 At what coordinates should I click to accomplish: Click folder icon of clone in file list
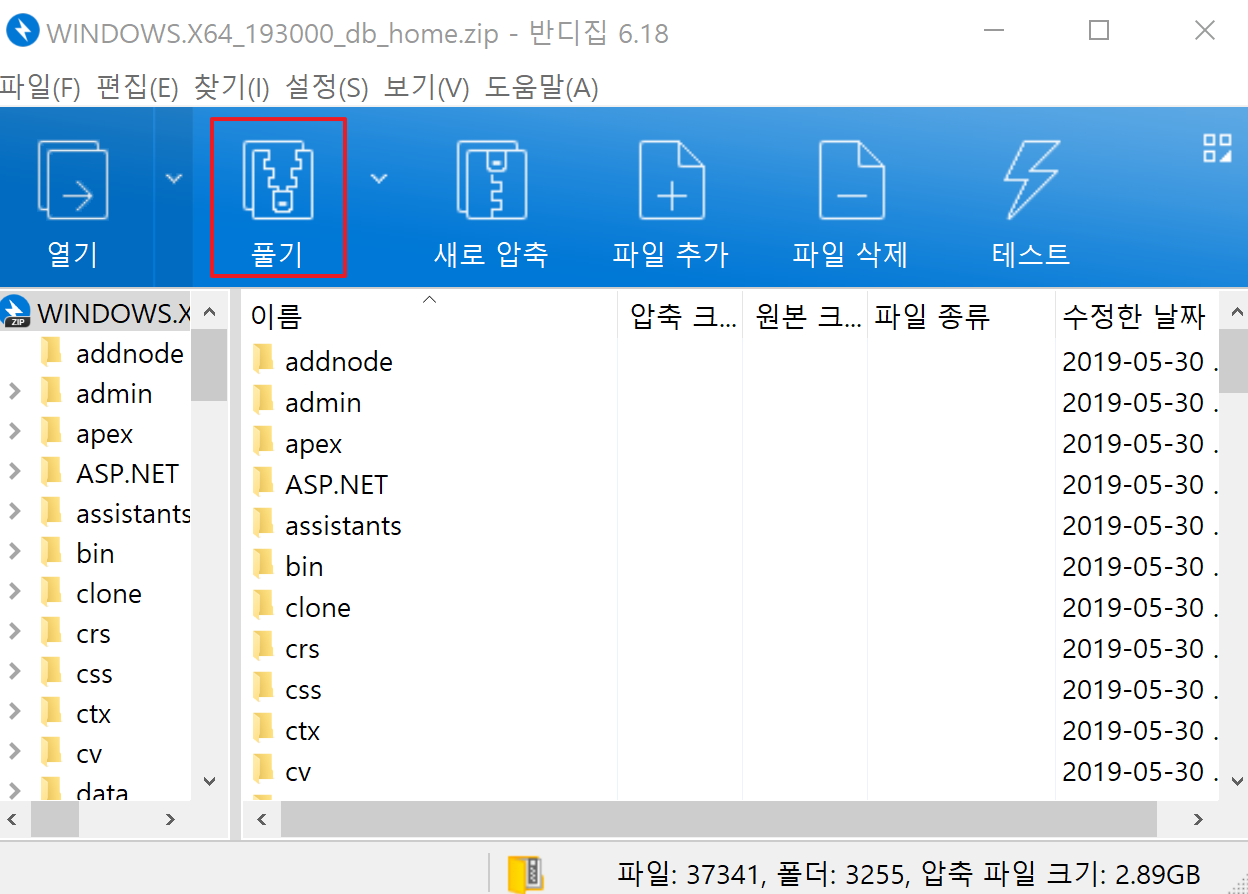(263, 607)
